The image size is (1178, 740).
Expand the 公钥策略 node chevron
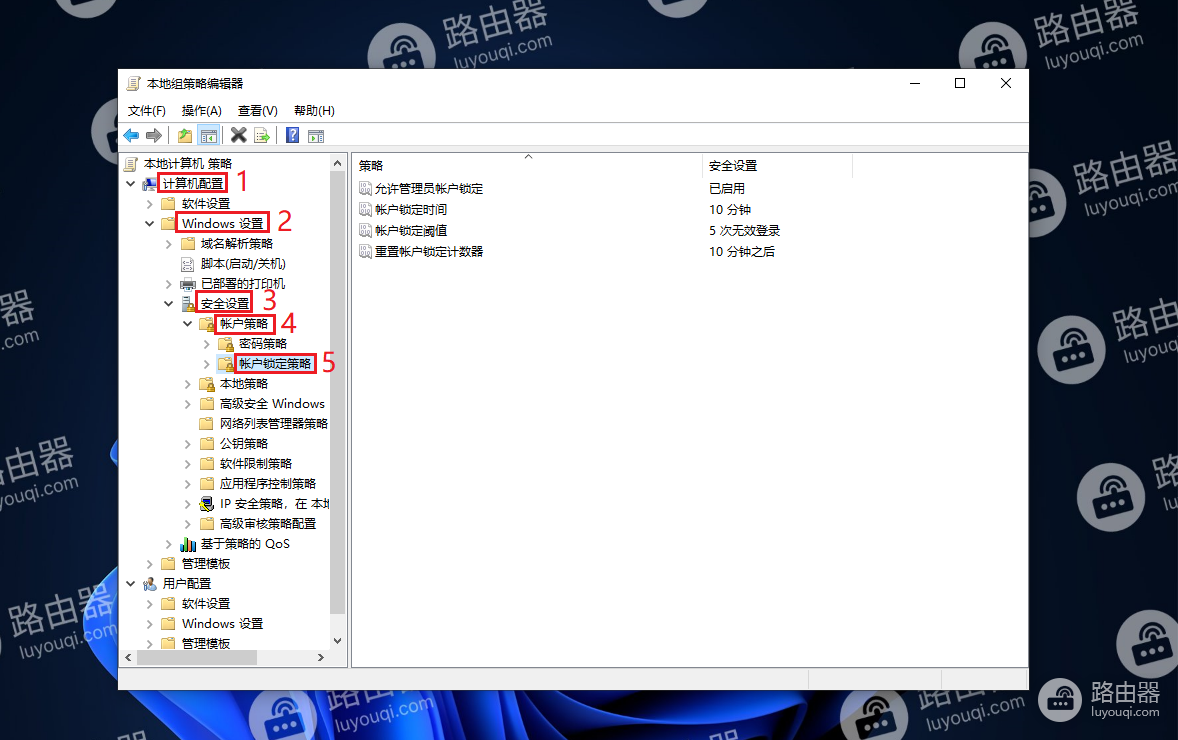click(x=188, y=444)
